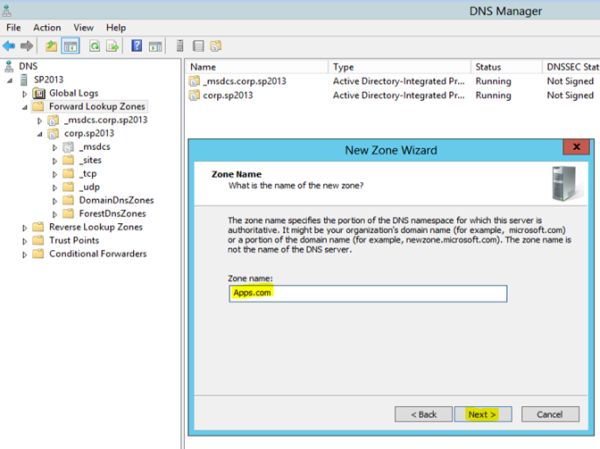Click the DNS root node icon
This screenshot has height=449, width=600.
pos(9,66)
